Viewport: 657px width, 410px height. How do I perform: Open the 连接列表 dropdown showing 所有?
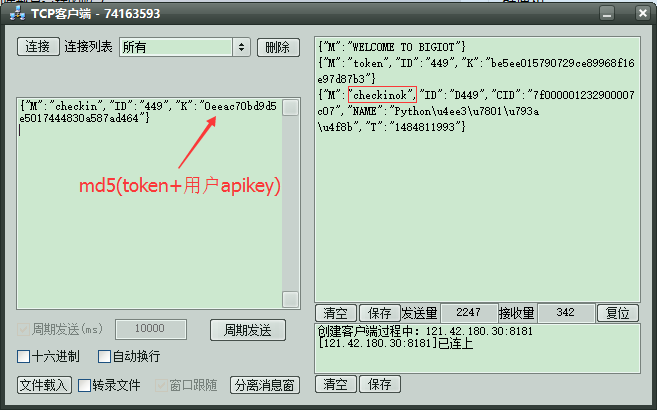(184, 47)
